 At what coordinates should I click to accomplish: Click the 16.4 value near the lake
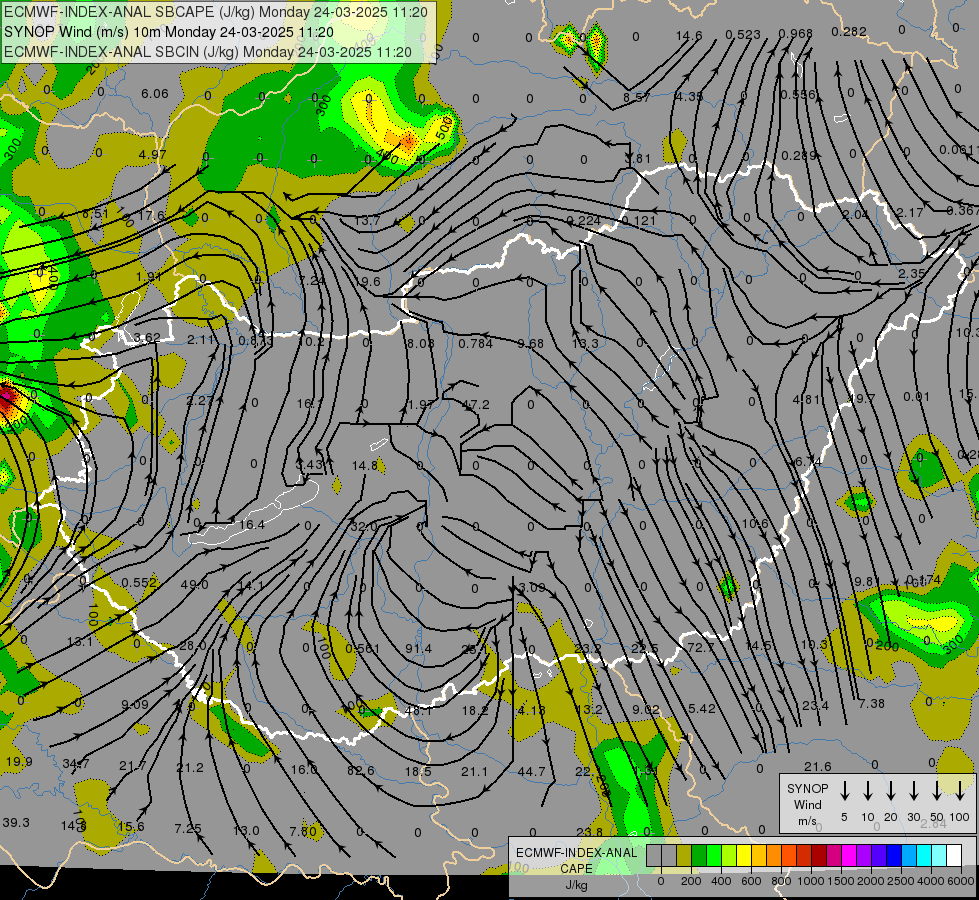click(x=252, y=525)
